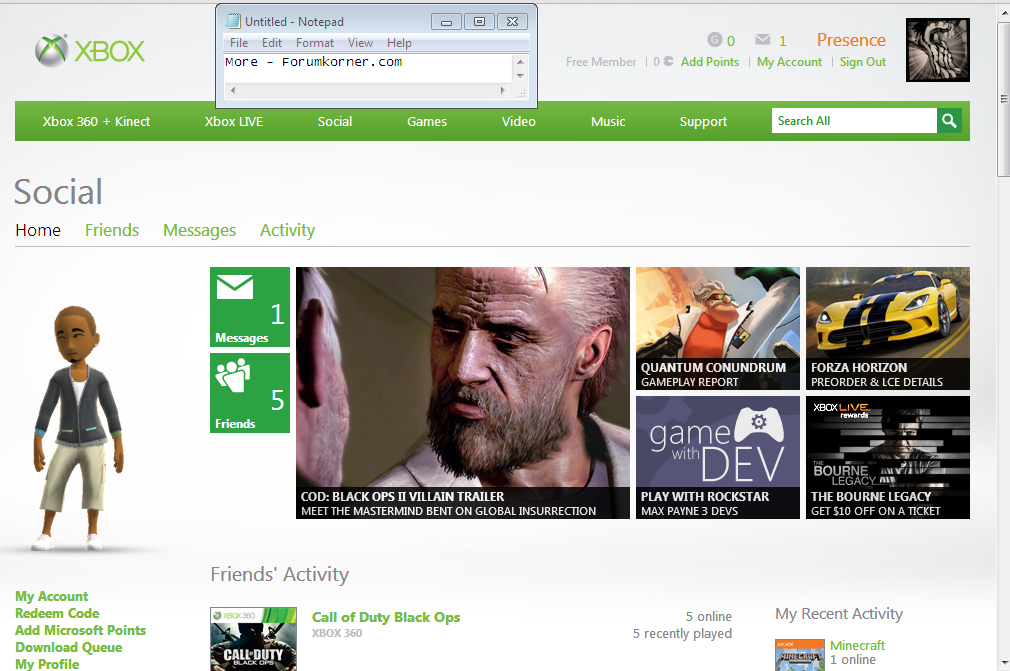1010x671 pixels.
Task: Open Notepad Format menu
Action: coord(315,43)
